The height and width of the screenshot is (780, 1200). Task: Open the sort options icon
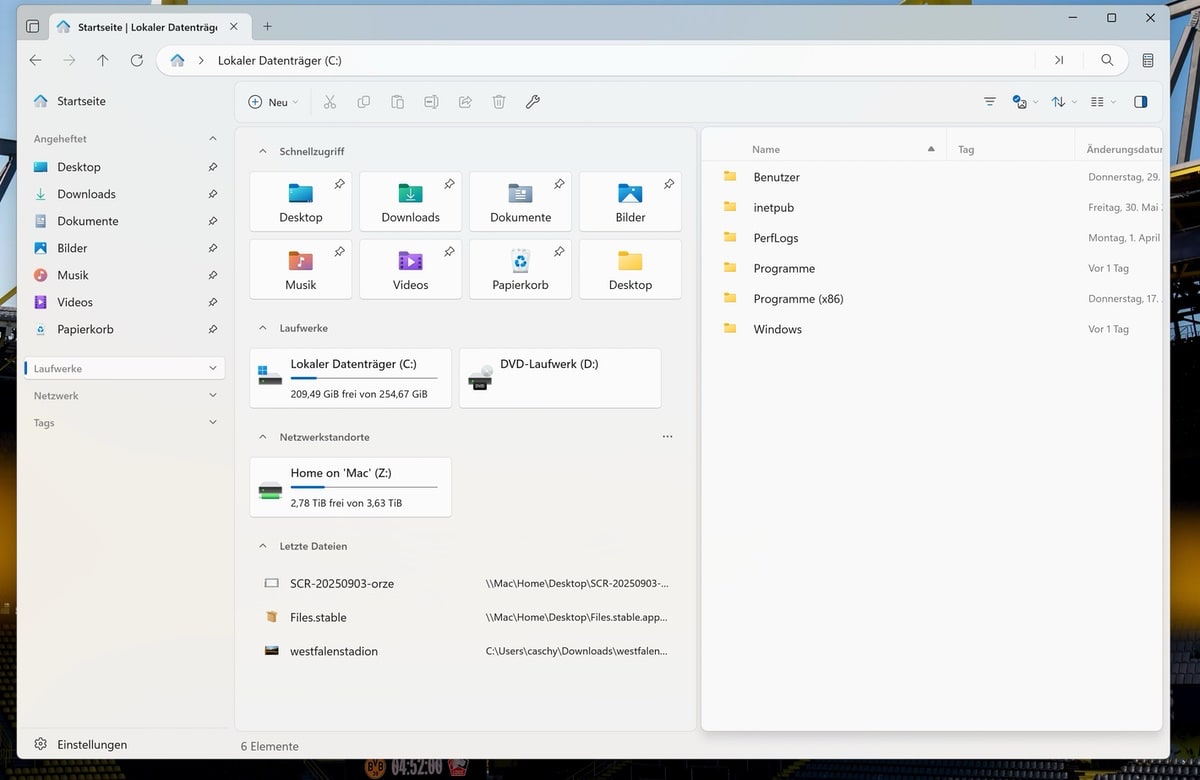1058,102
